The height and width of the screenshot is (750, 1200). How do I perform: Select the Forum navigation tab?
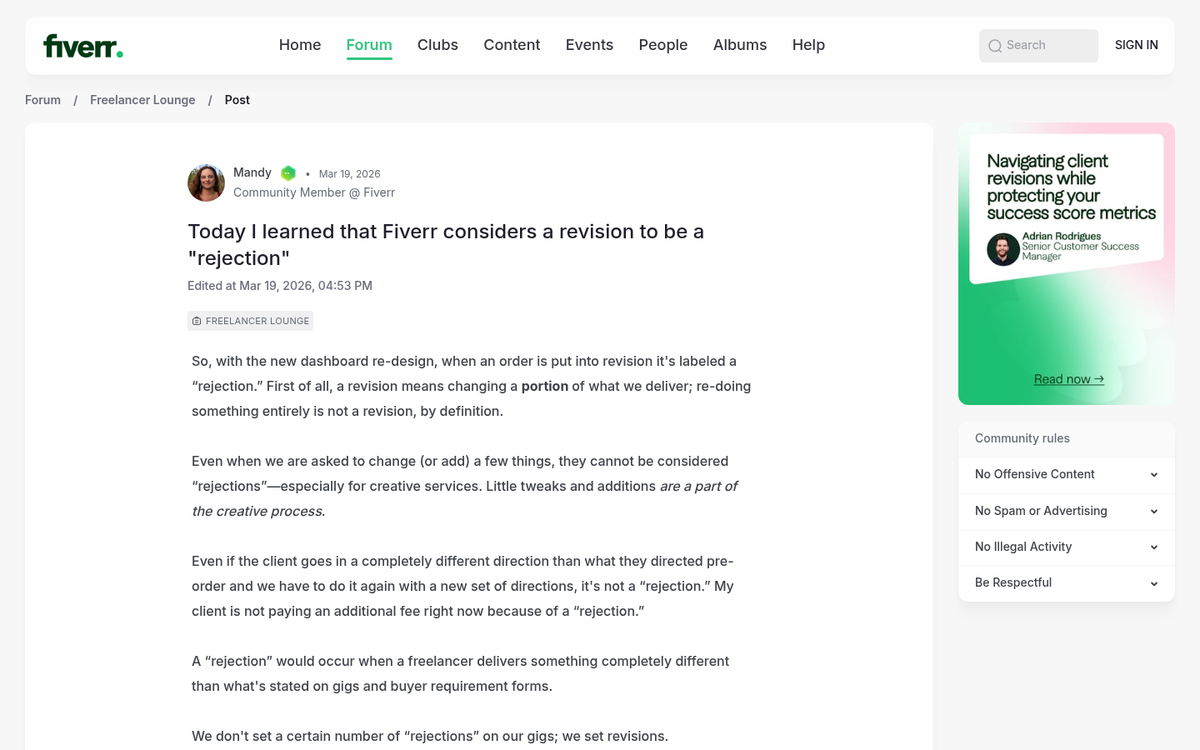(x=369, y=45)
